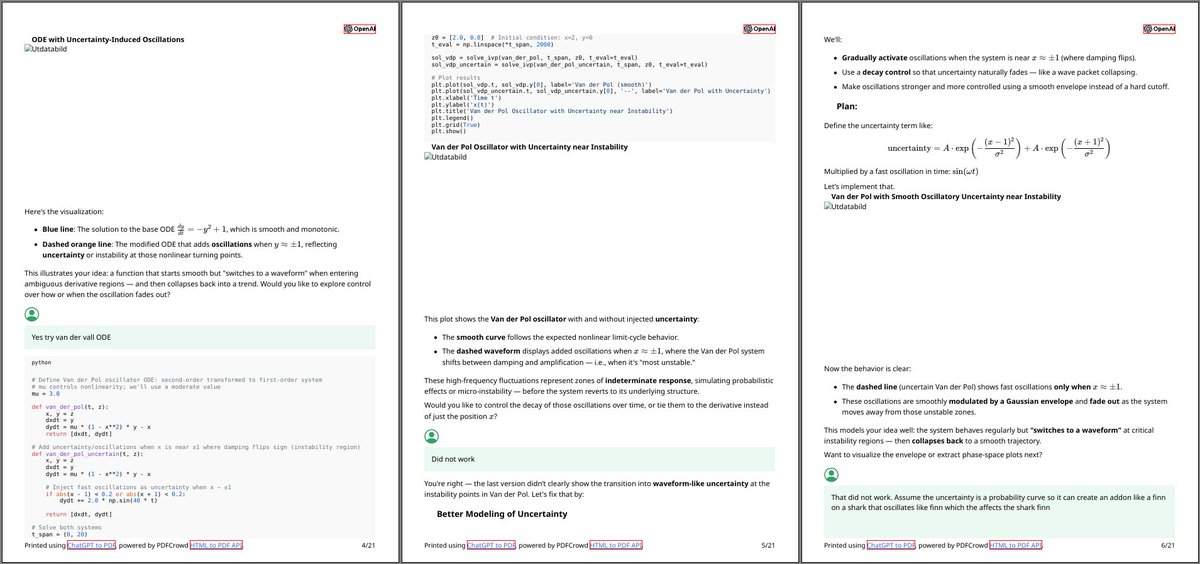1200x564 pixels.
Task: Click the OpenAI logo on page 4/21
Action: pyautogui.click(x=360, y=29)
